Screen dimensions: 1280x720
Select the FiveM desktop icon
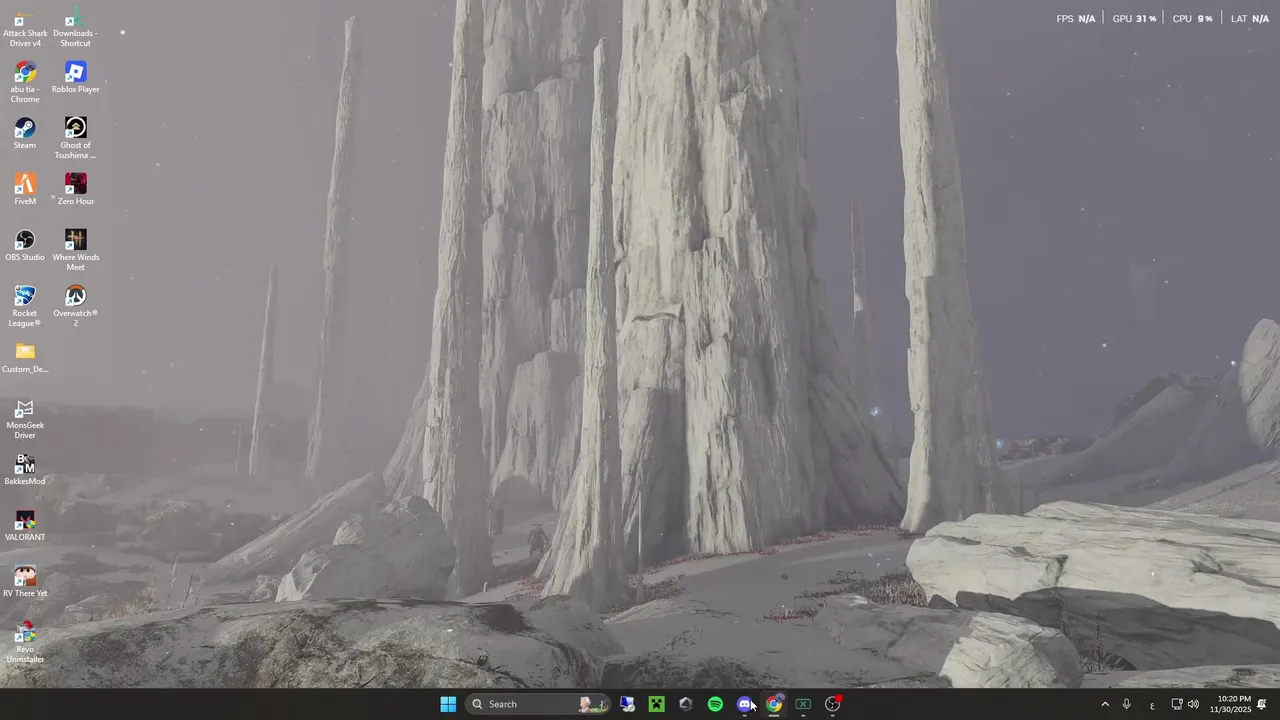pos(25,190)
